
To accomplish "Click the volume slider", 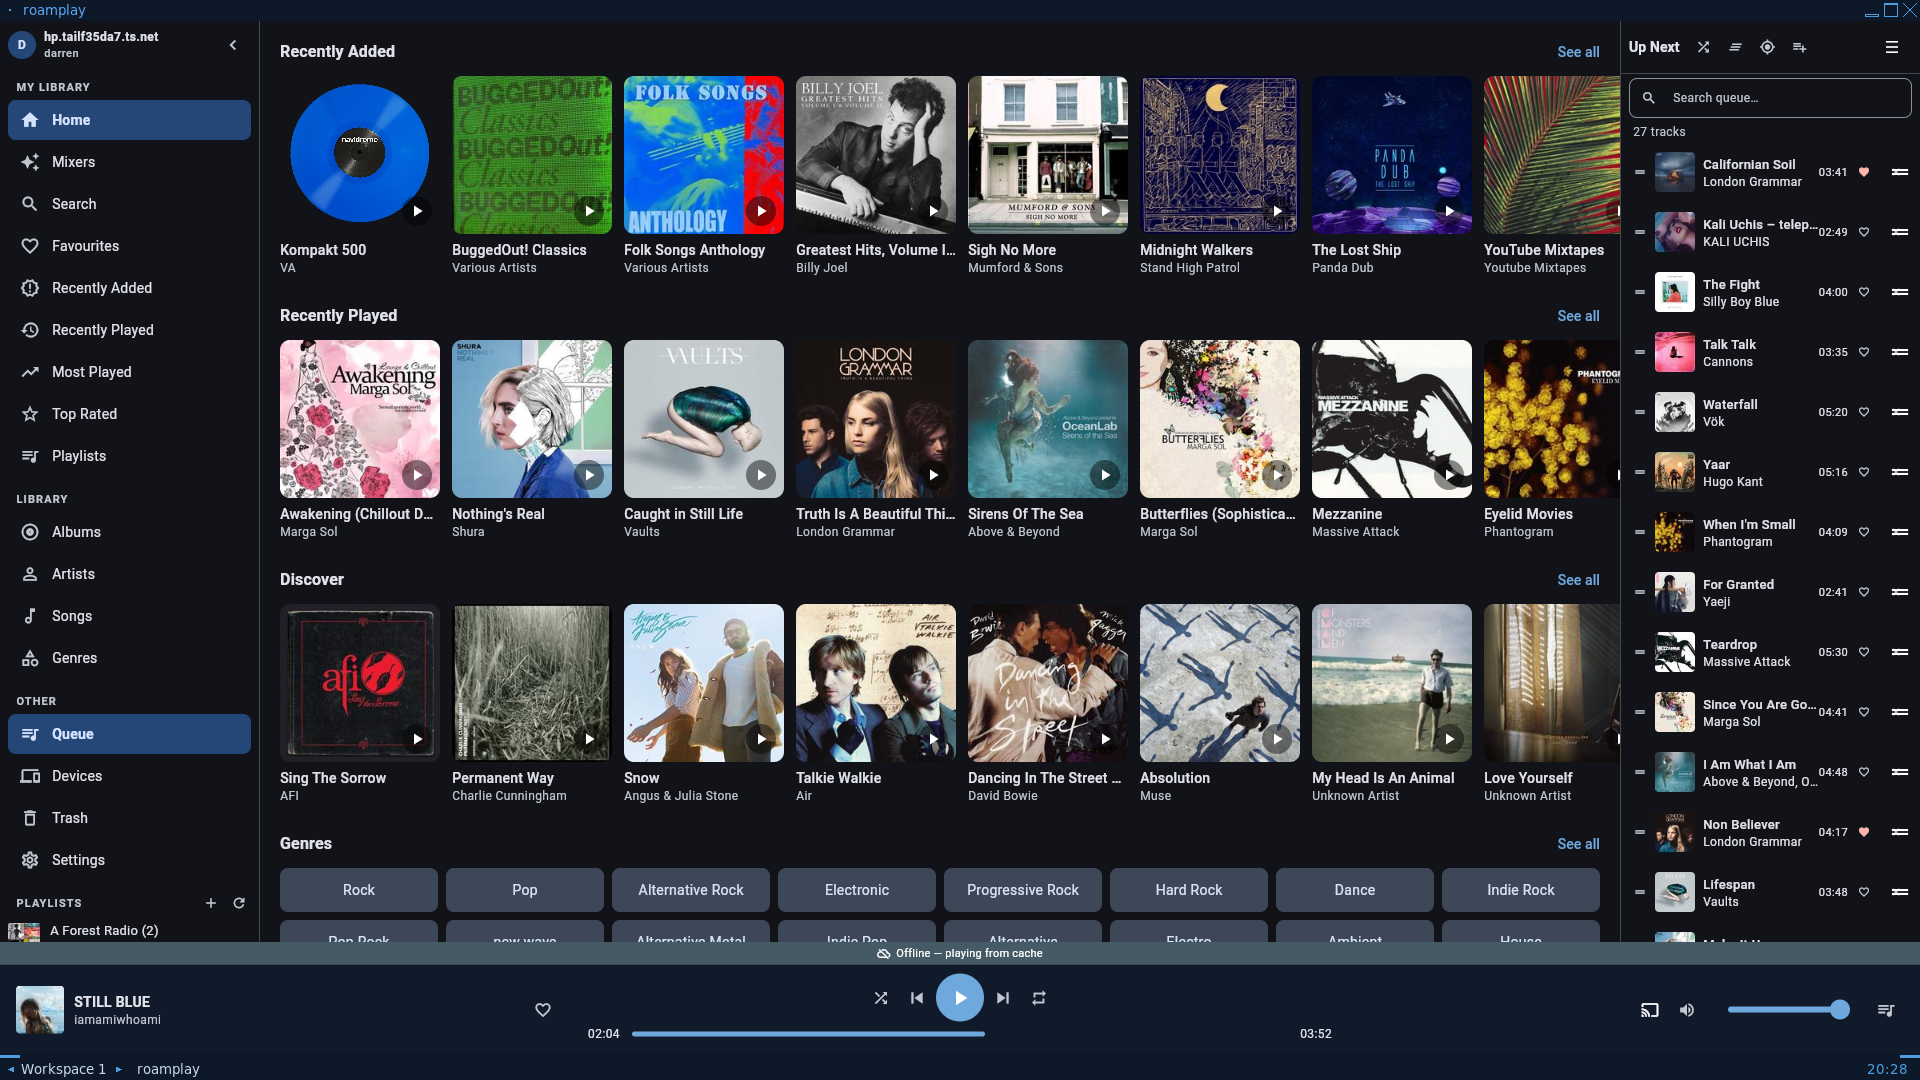I will point(1790,1010).
